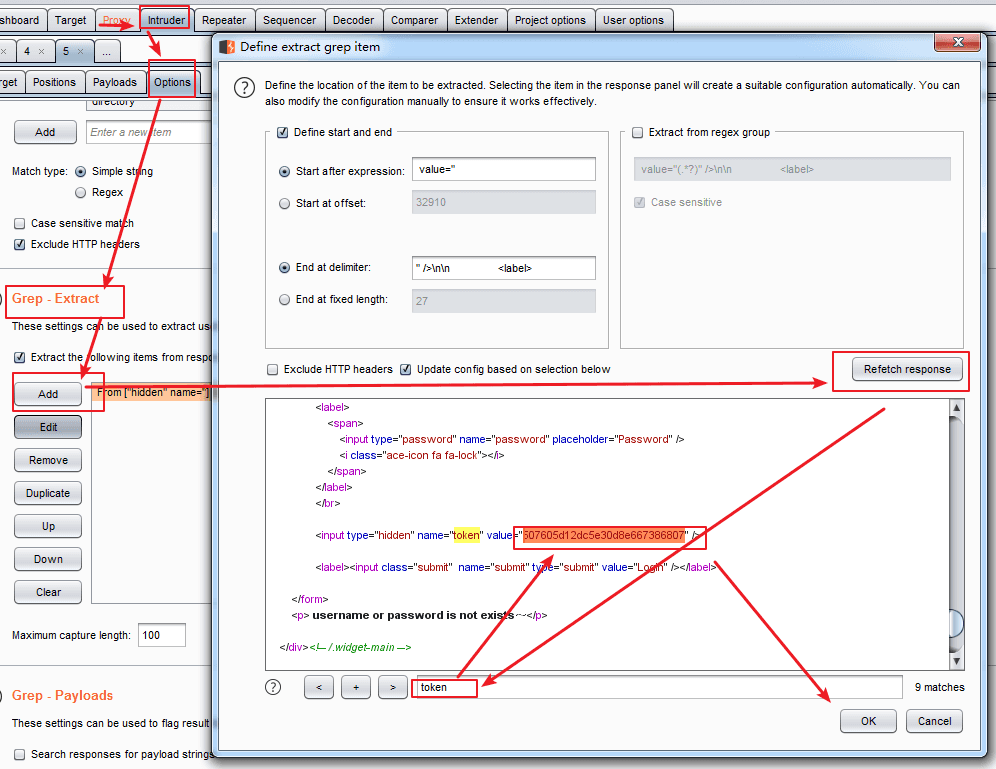Click the help question mark icon near search

pos(273,686)
